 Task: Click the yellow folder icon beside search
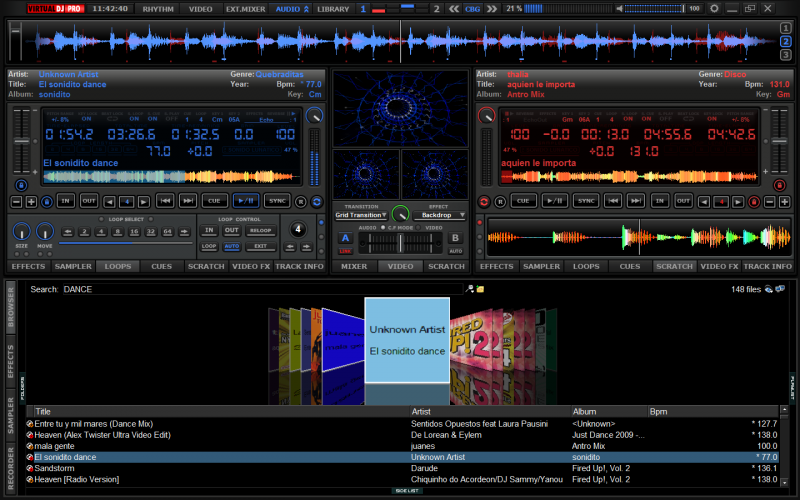click(x=480, y=289)
